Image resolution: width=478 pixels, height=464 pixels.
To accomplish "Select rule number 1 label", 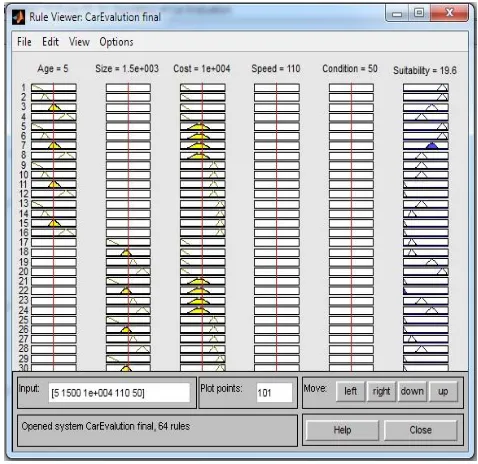I will 23,88.
